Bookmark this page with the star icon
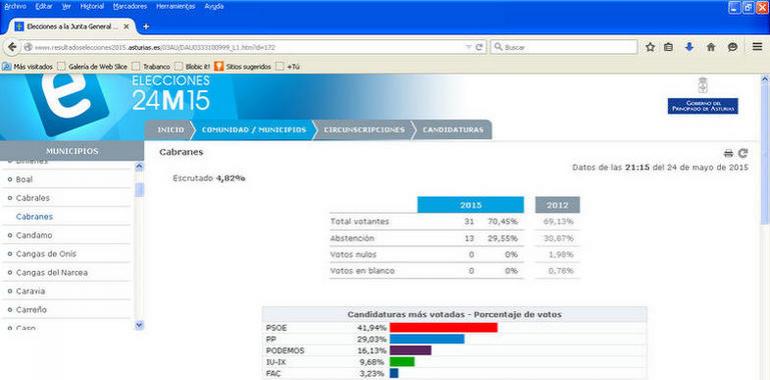 (650, 47)
